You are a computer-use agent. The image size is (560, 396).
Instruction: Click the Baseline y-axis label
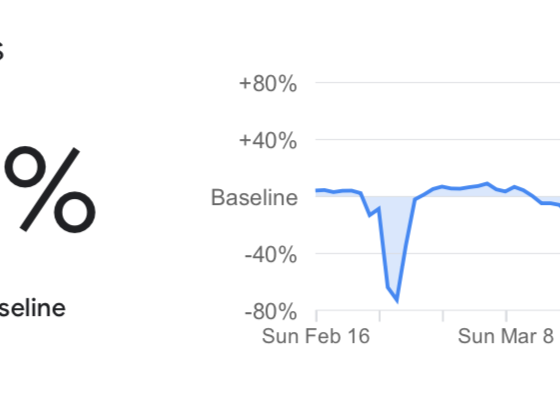[254, 197]
